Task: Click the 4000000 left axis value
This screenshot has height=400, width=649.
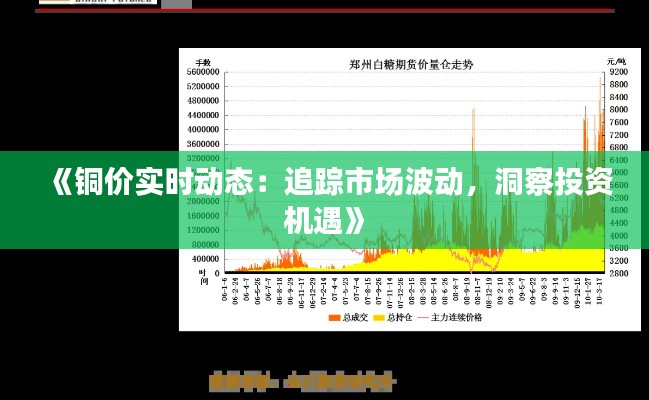Action: (x=203, y=130)
